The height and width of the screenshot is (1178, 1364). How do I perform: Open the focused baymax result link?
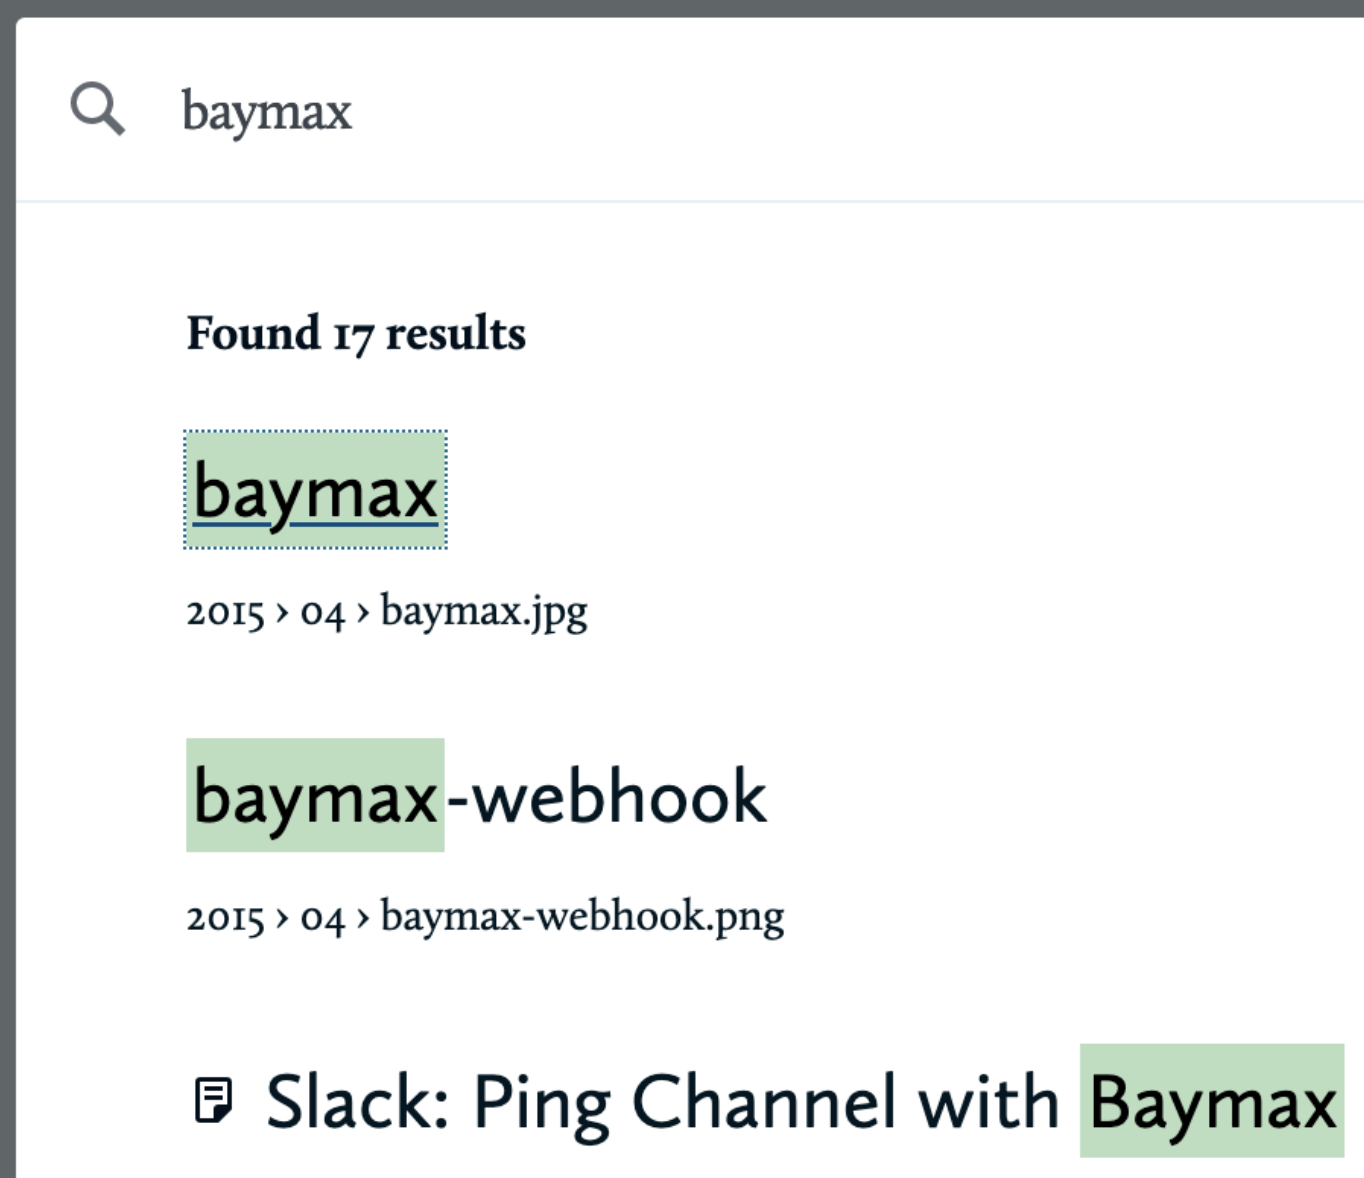coord(316,490)
